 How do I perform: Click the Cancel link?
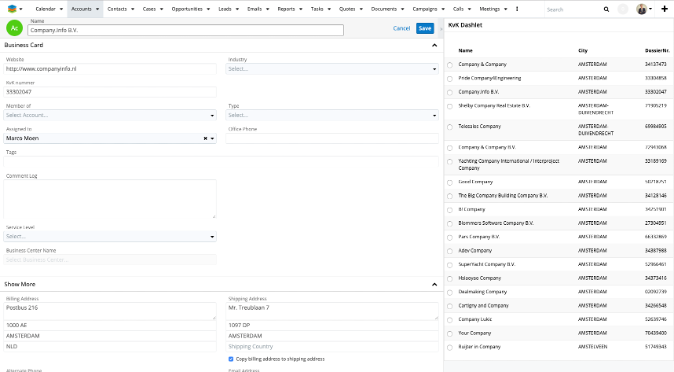pyautogui.click(x=401, y=28)
